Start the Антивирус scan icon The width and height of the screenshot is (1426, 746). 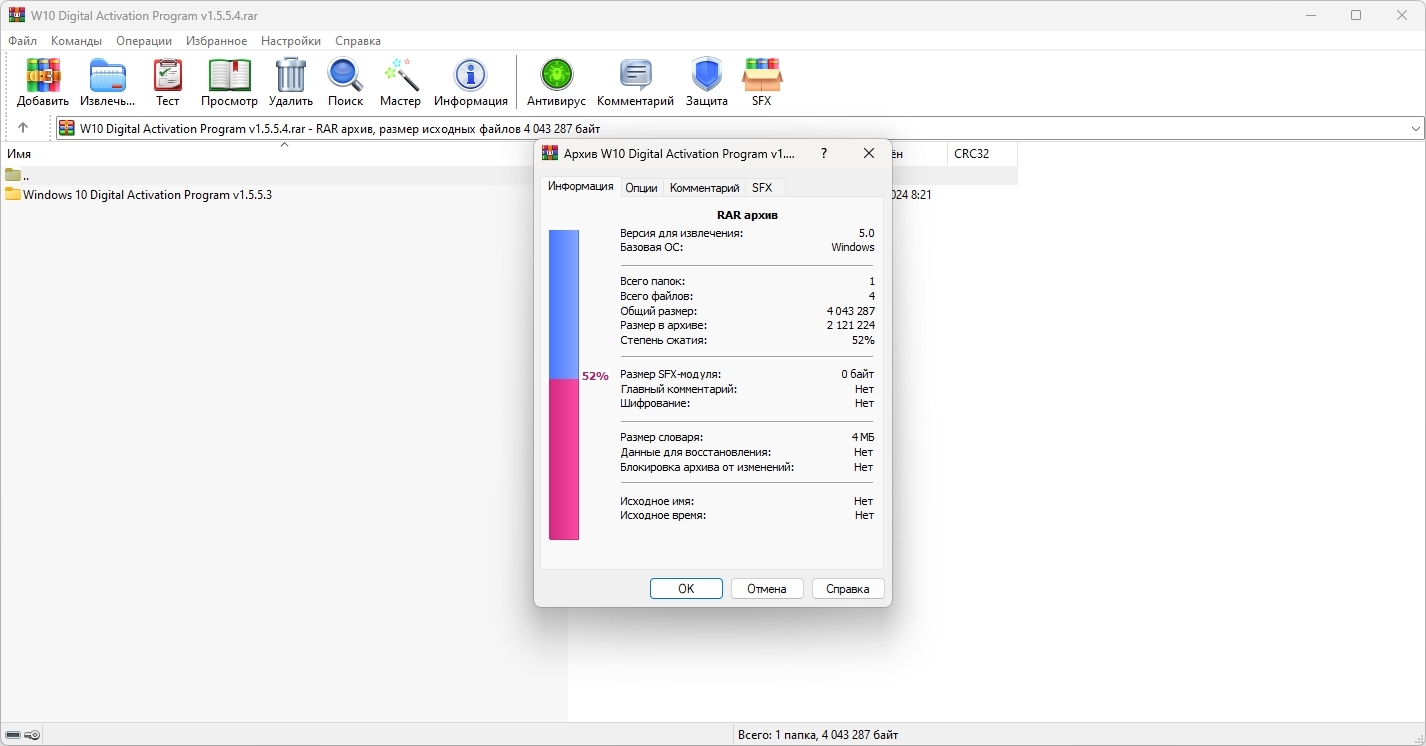(556, 75)
